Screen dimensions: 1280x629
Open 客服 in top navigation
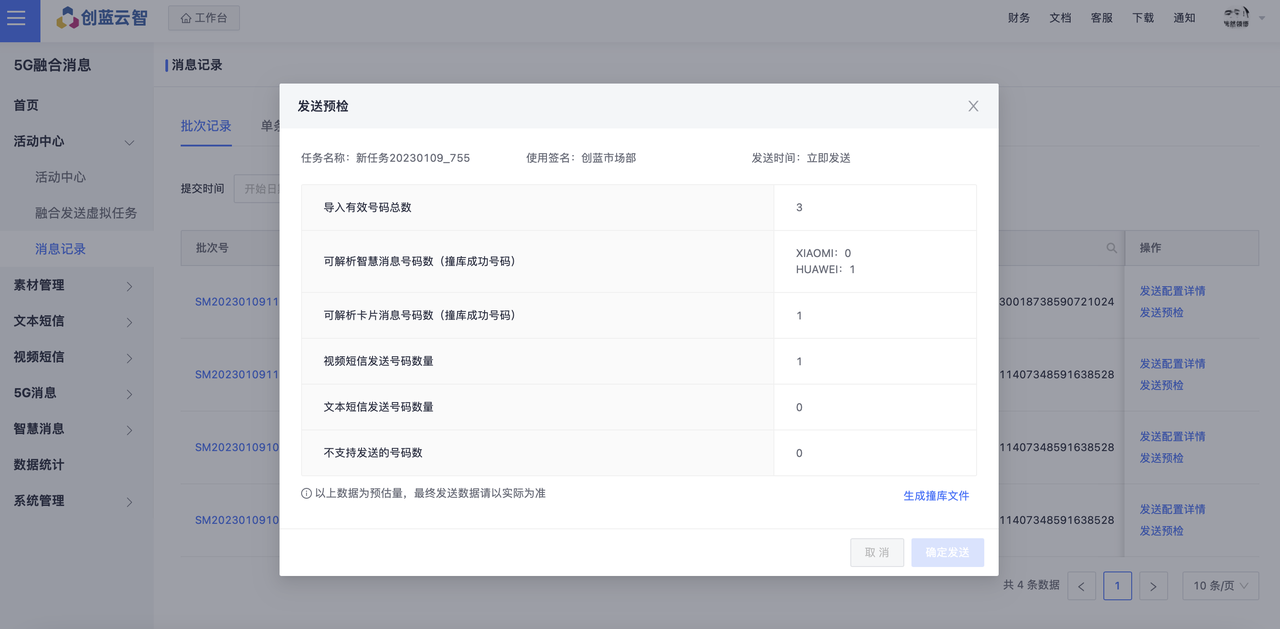coord(1101,18)
